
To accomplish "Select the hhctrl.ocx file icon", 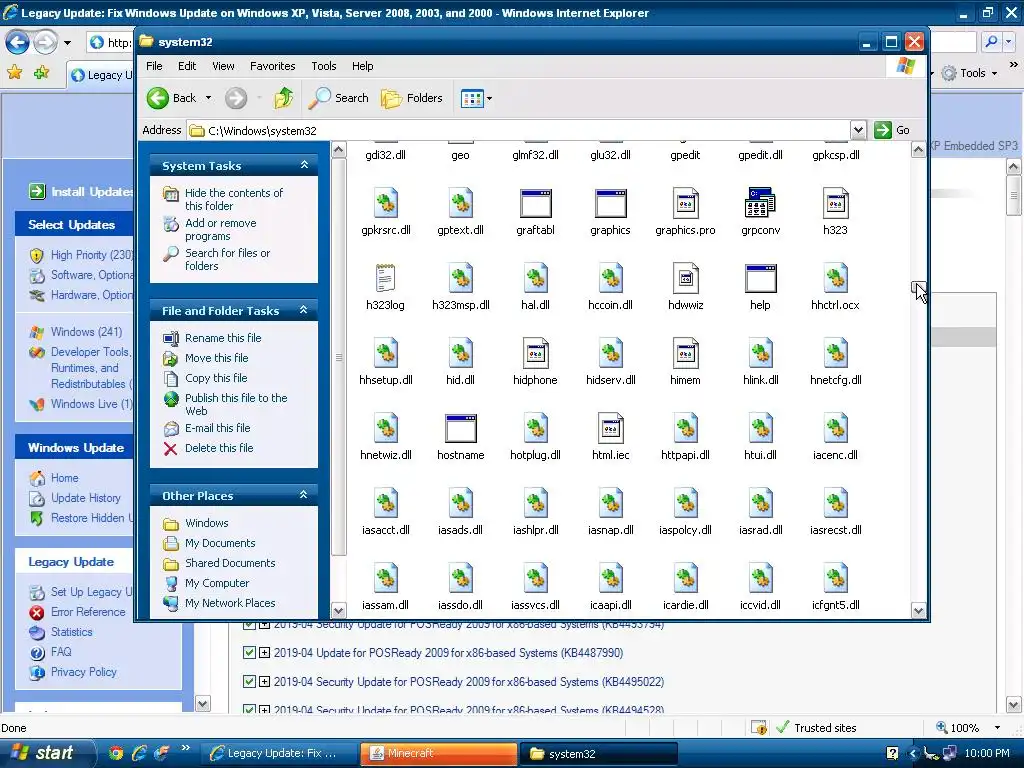I will click(x=835, y=278).
